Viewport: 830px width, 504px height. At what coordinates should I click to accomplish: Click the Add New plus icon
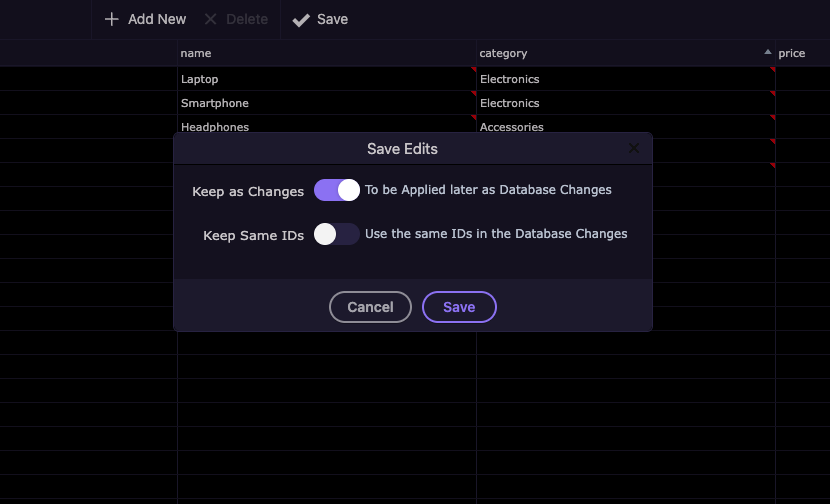click(112, 19)
